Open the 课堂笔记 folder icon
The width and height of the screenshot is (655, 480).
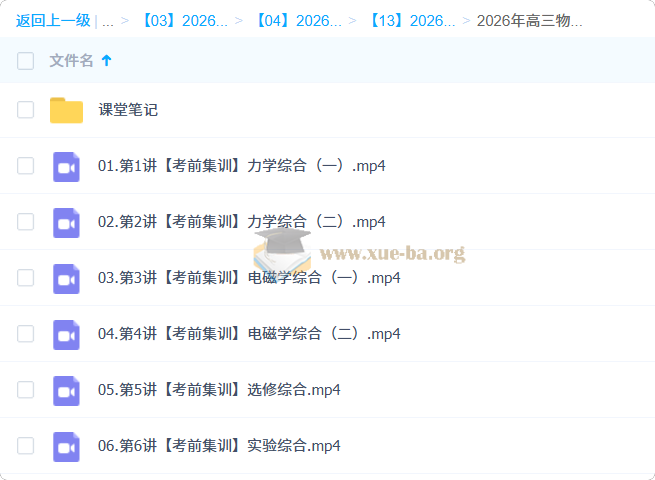click(66, 110)
